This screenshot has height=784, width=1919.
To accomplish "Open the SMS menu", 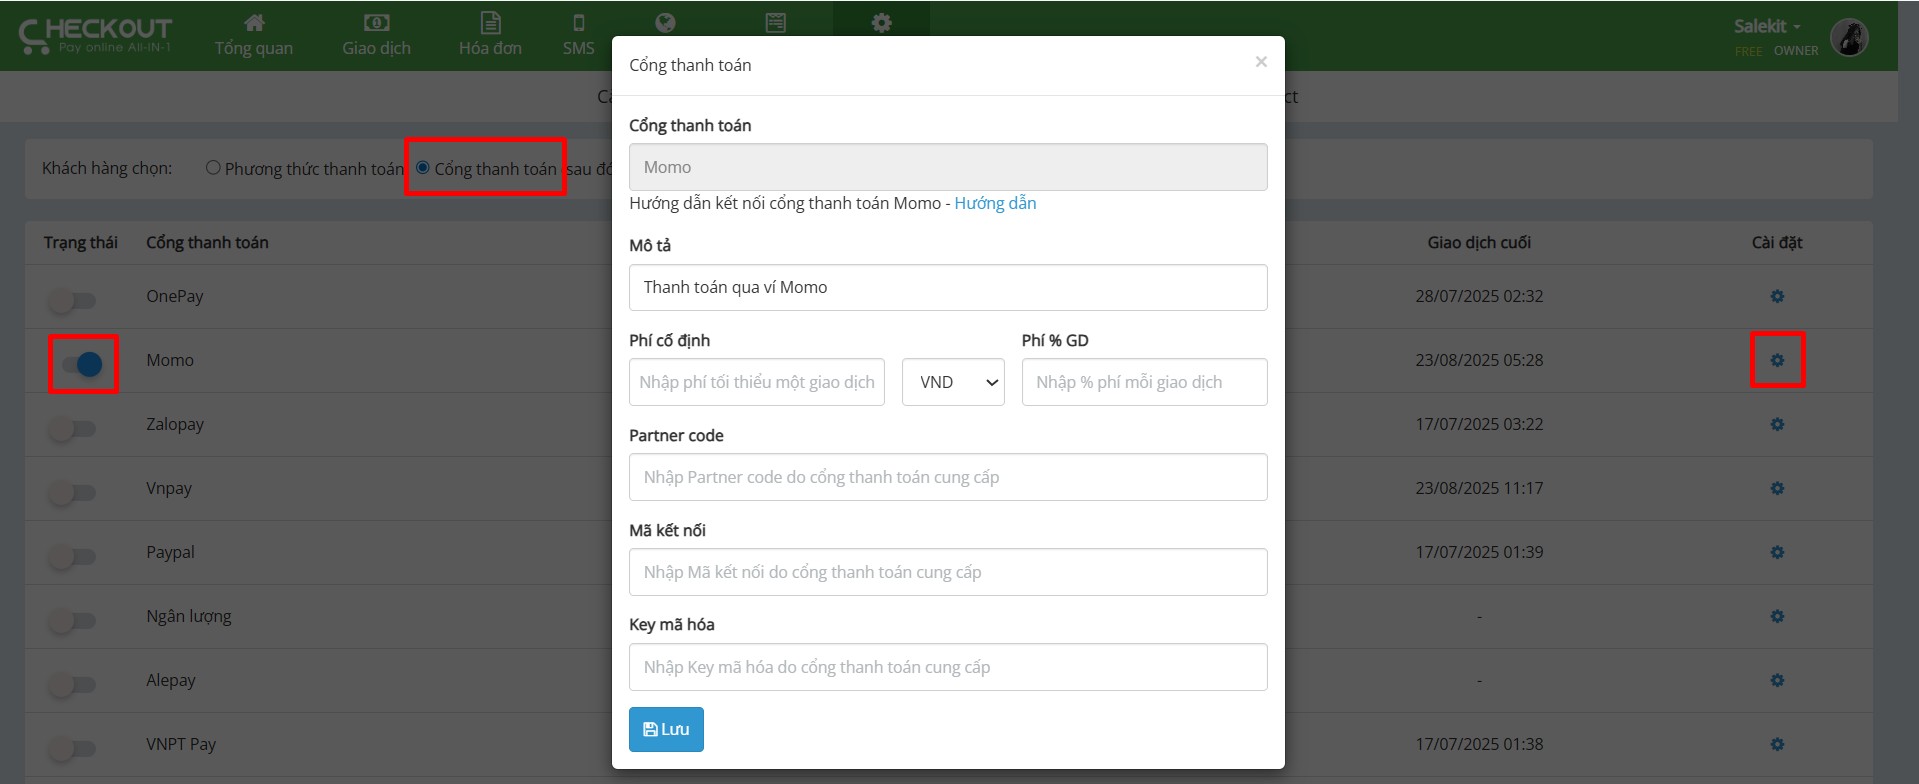I will pos(578,36).
